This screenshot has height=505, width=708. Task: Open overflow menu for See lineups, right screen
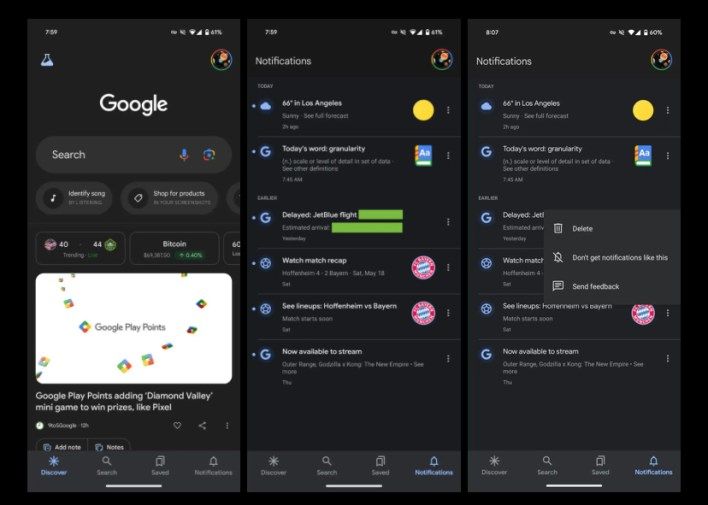point(668,313)
